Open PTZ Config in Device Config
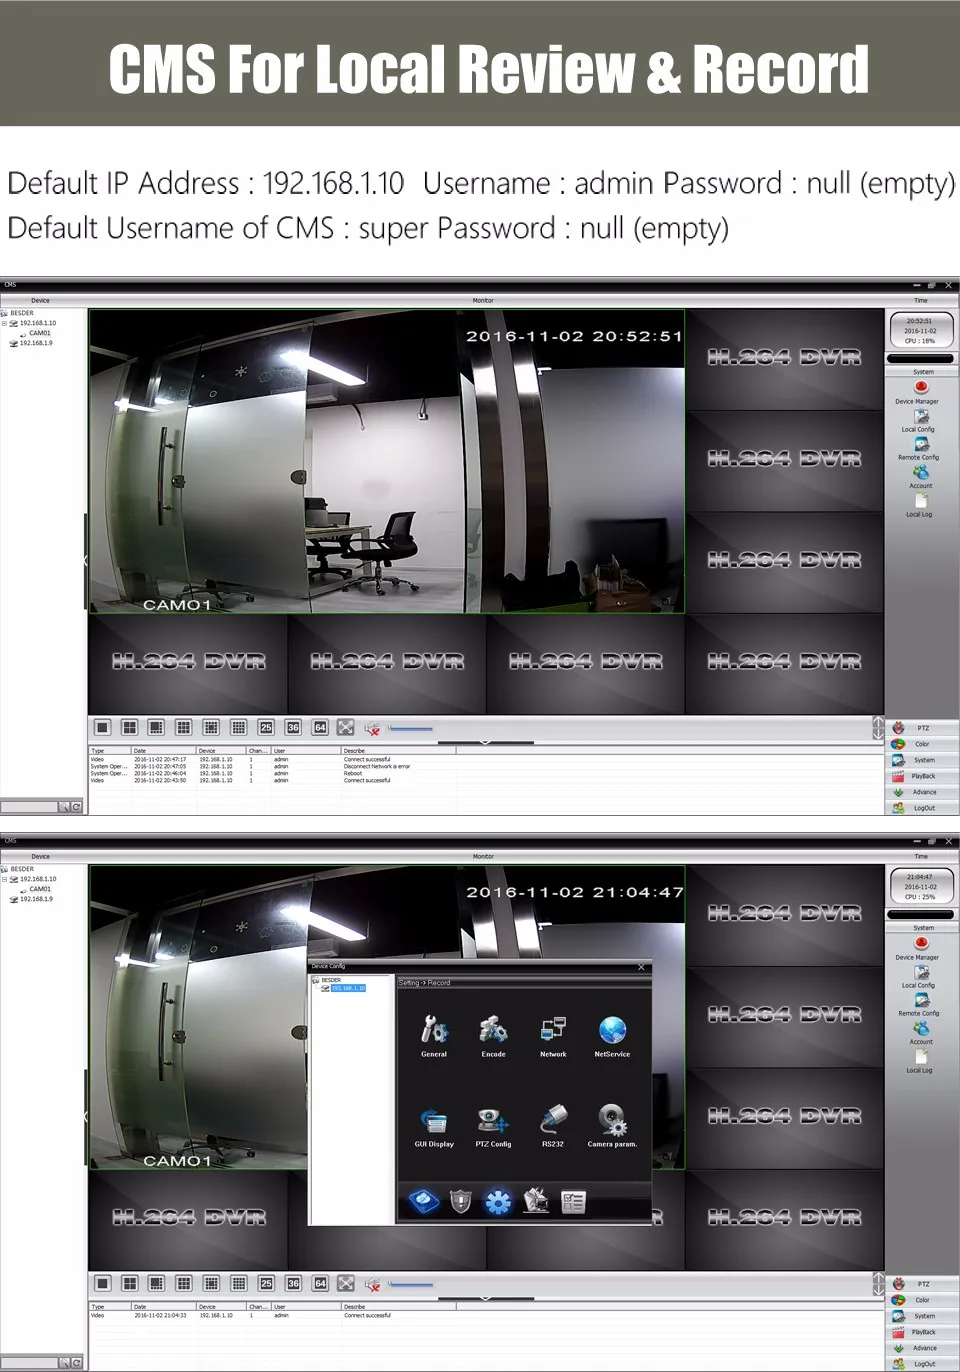Viewport: 960px width, 1372px height. click(x=493, y=1124)
